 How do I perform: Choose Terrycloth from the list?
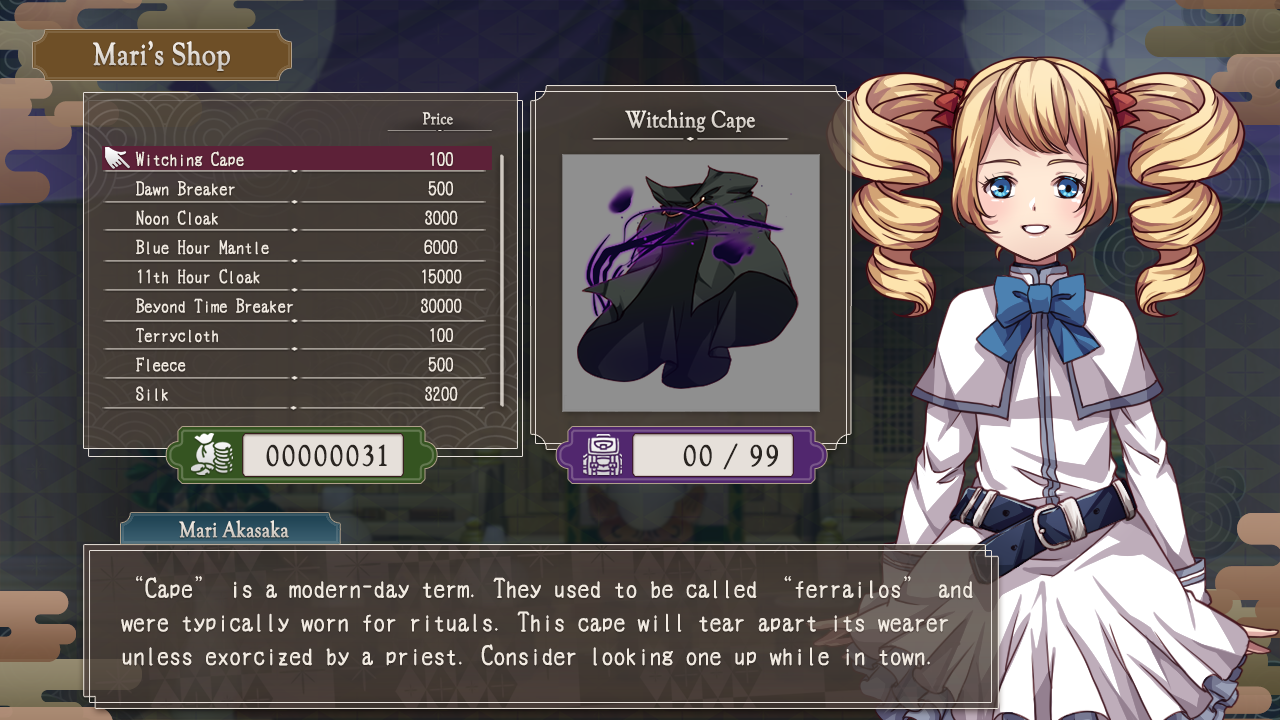click(298, 336)
